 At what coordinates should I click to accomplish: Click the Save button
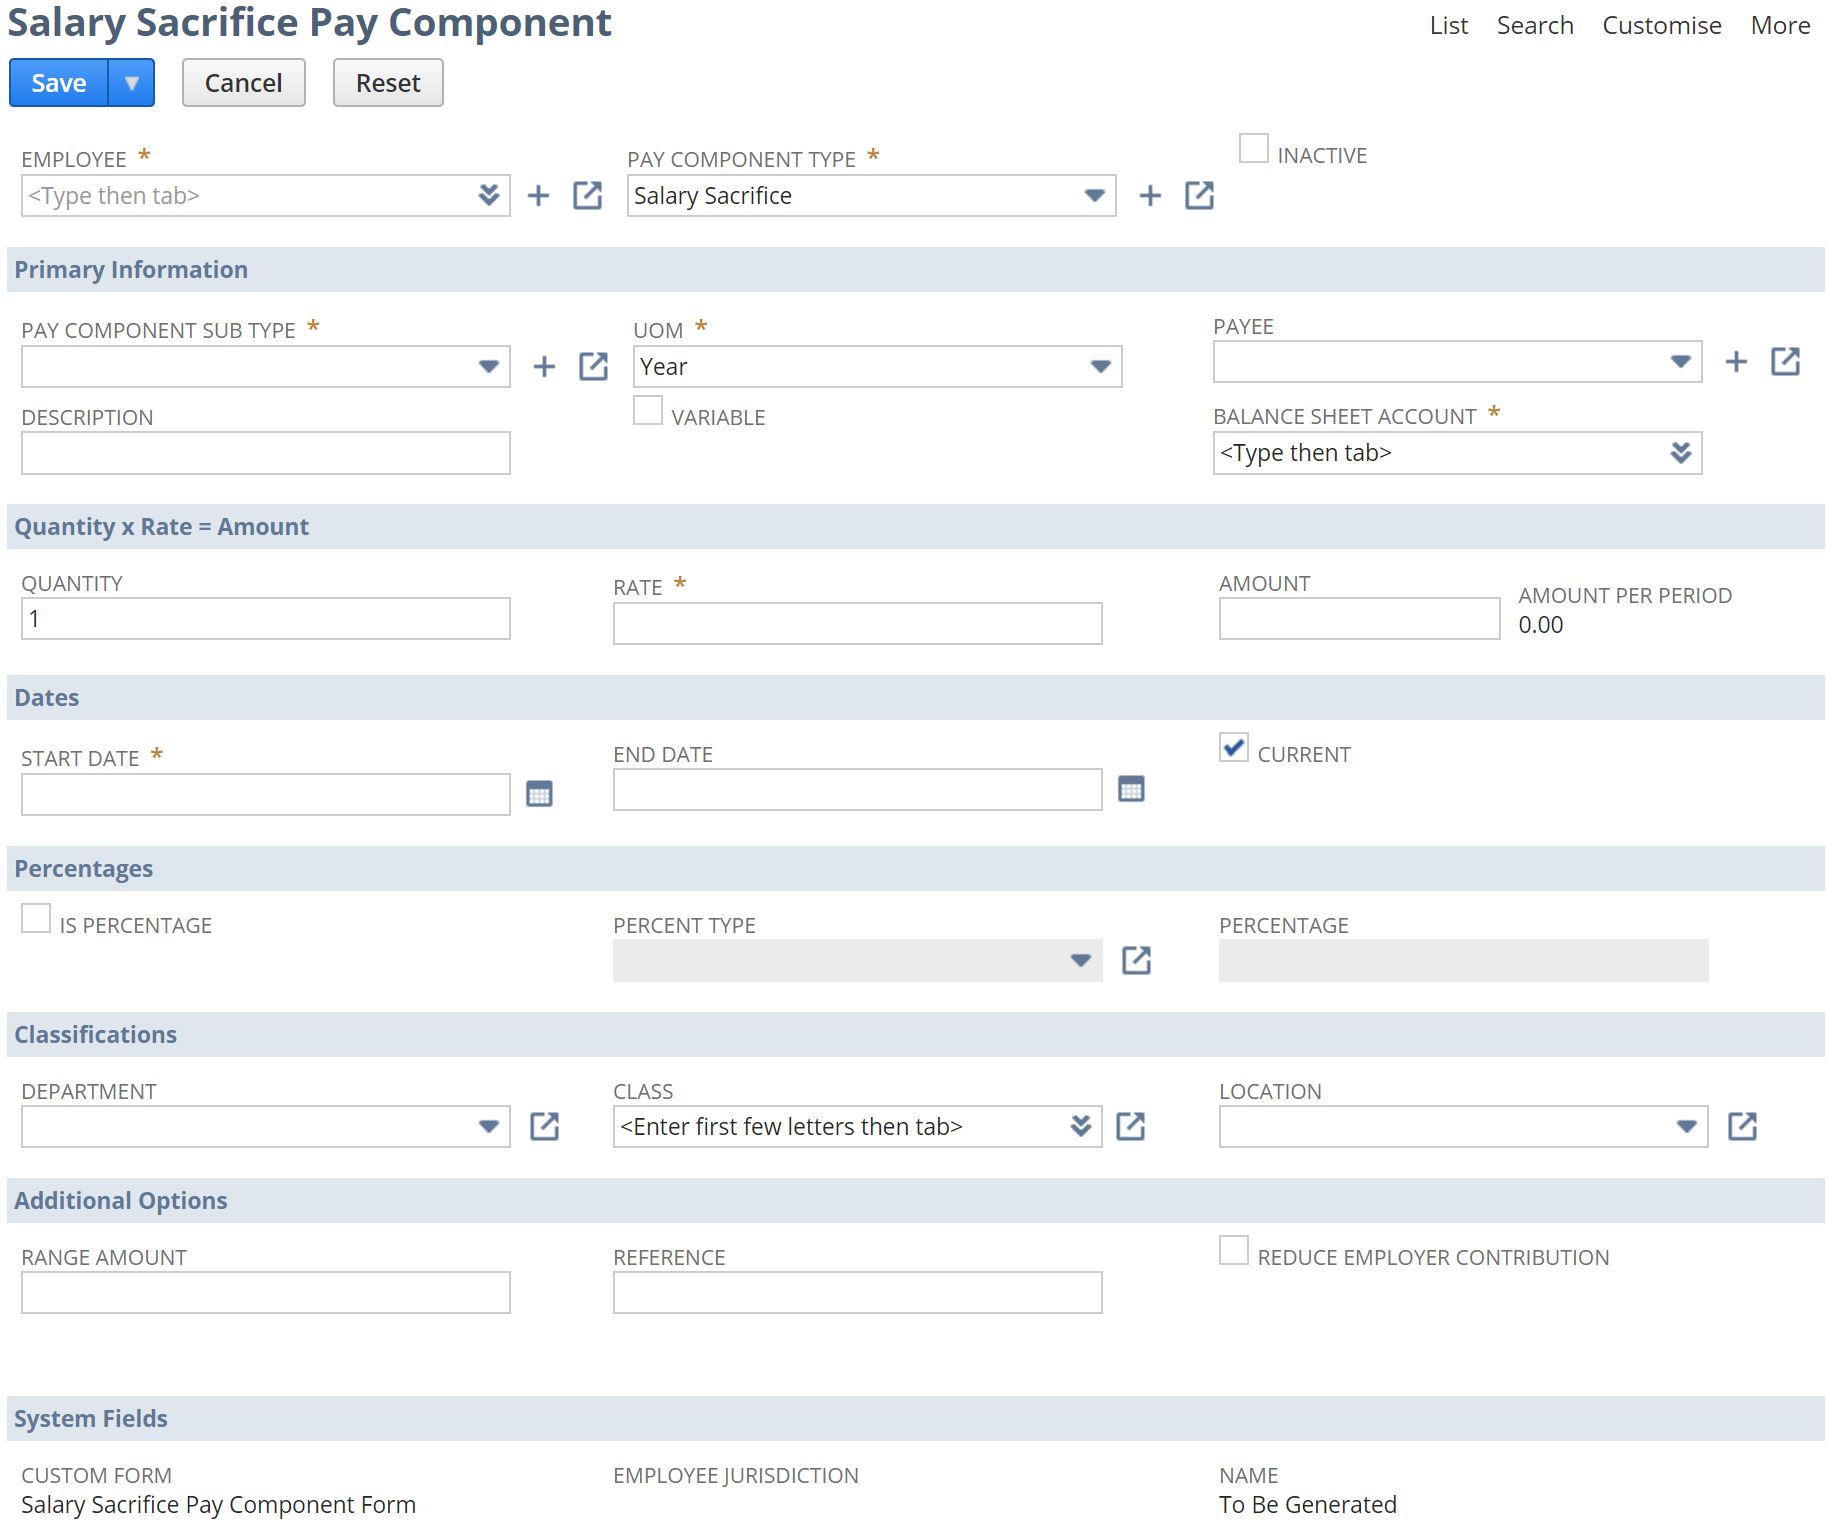(x=58, y=82)
